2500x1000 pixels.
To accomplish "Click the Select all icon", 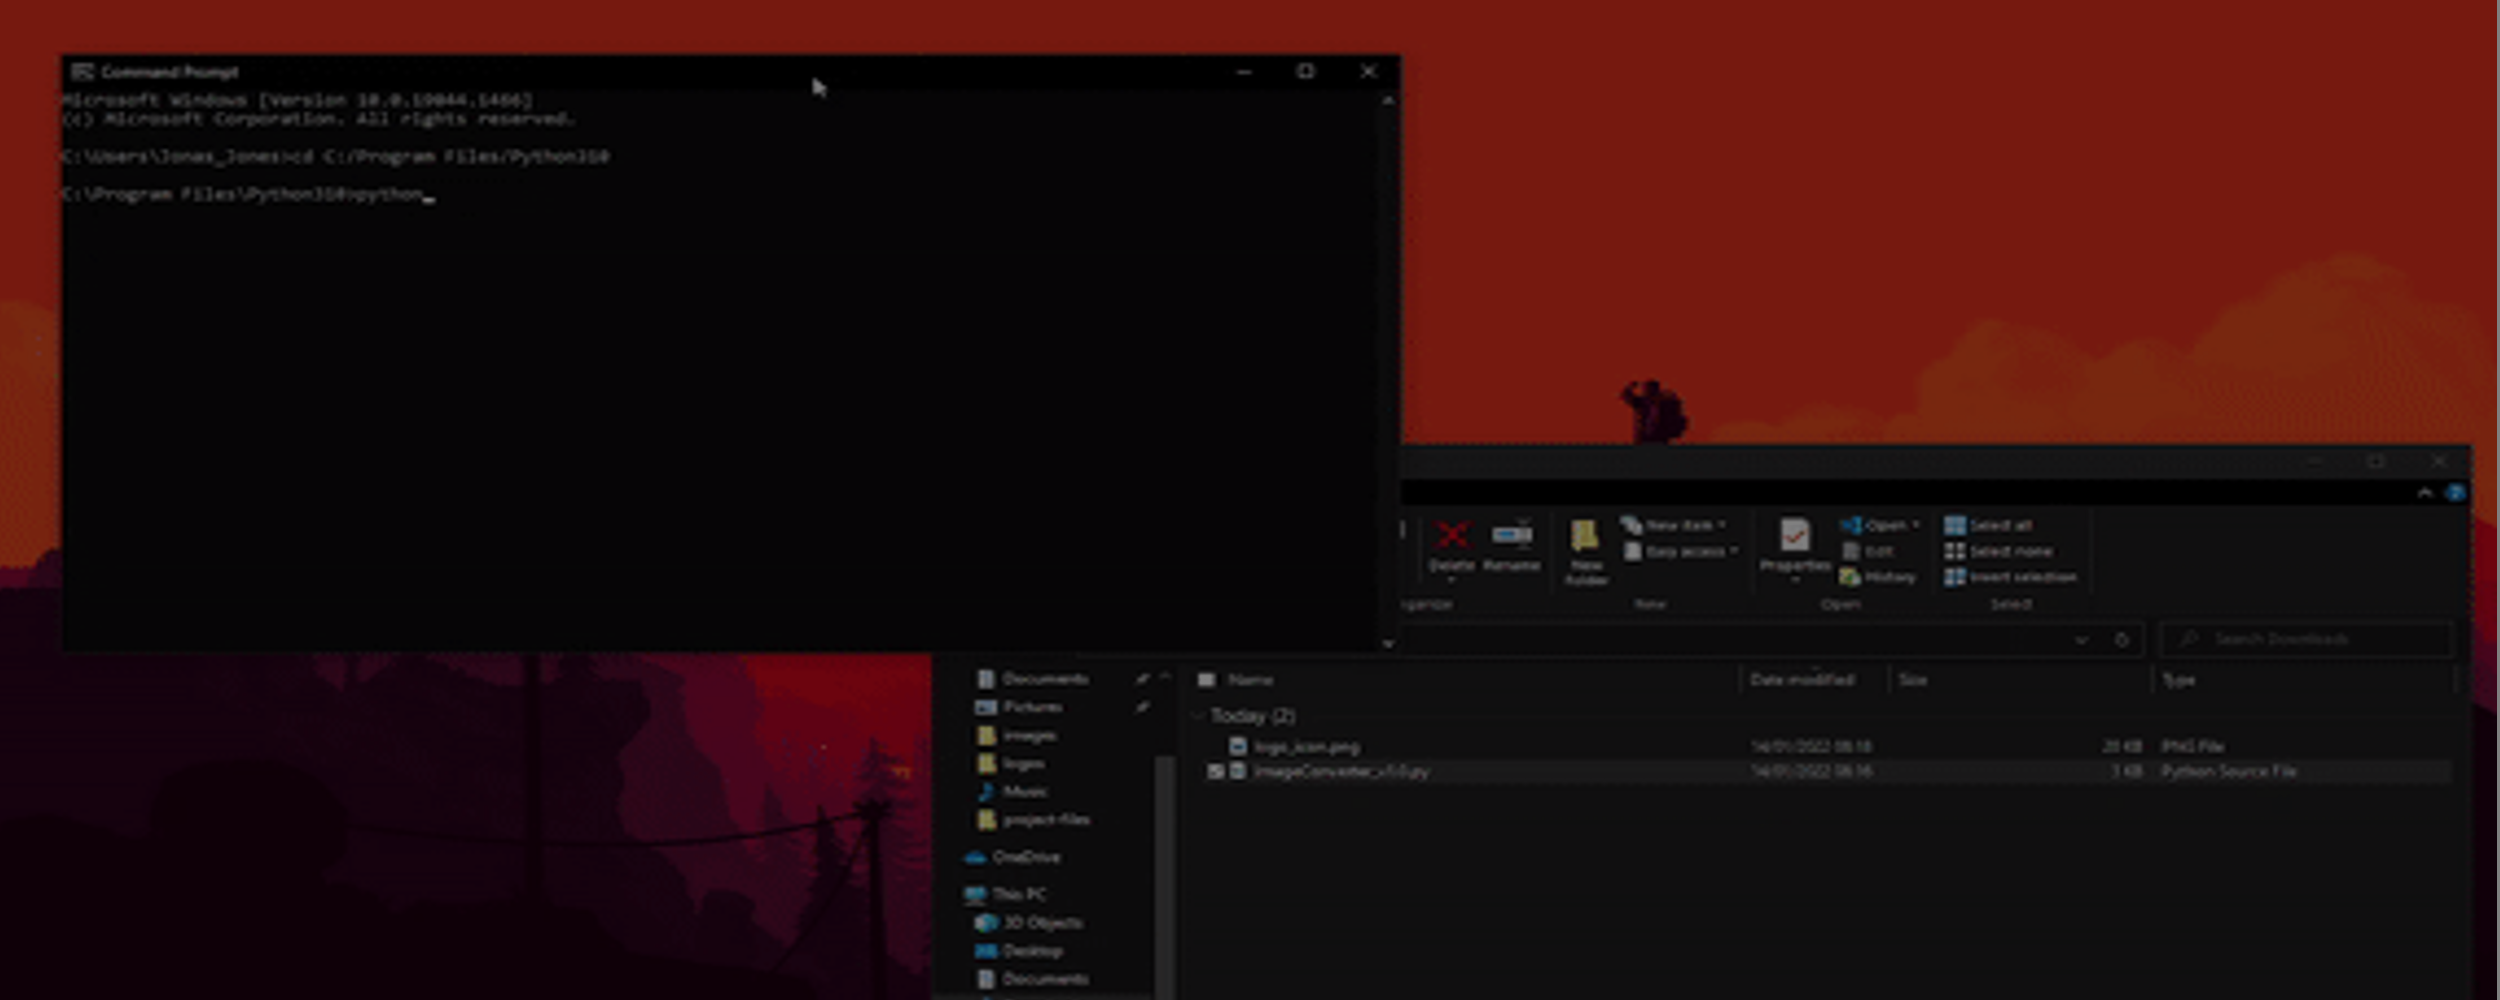I will point(1954,525).
